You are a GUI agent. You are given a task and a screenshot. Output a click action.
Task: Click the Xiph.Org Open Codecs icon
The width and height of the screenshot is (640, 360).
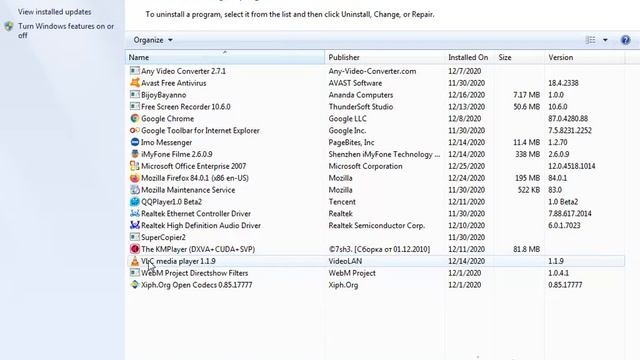tap(135, 285)
